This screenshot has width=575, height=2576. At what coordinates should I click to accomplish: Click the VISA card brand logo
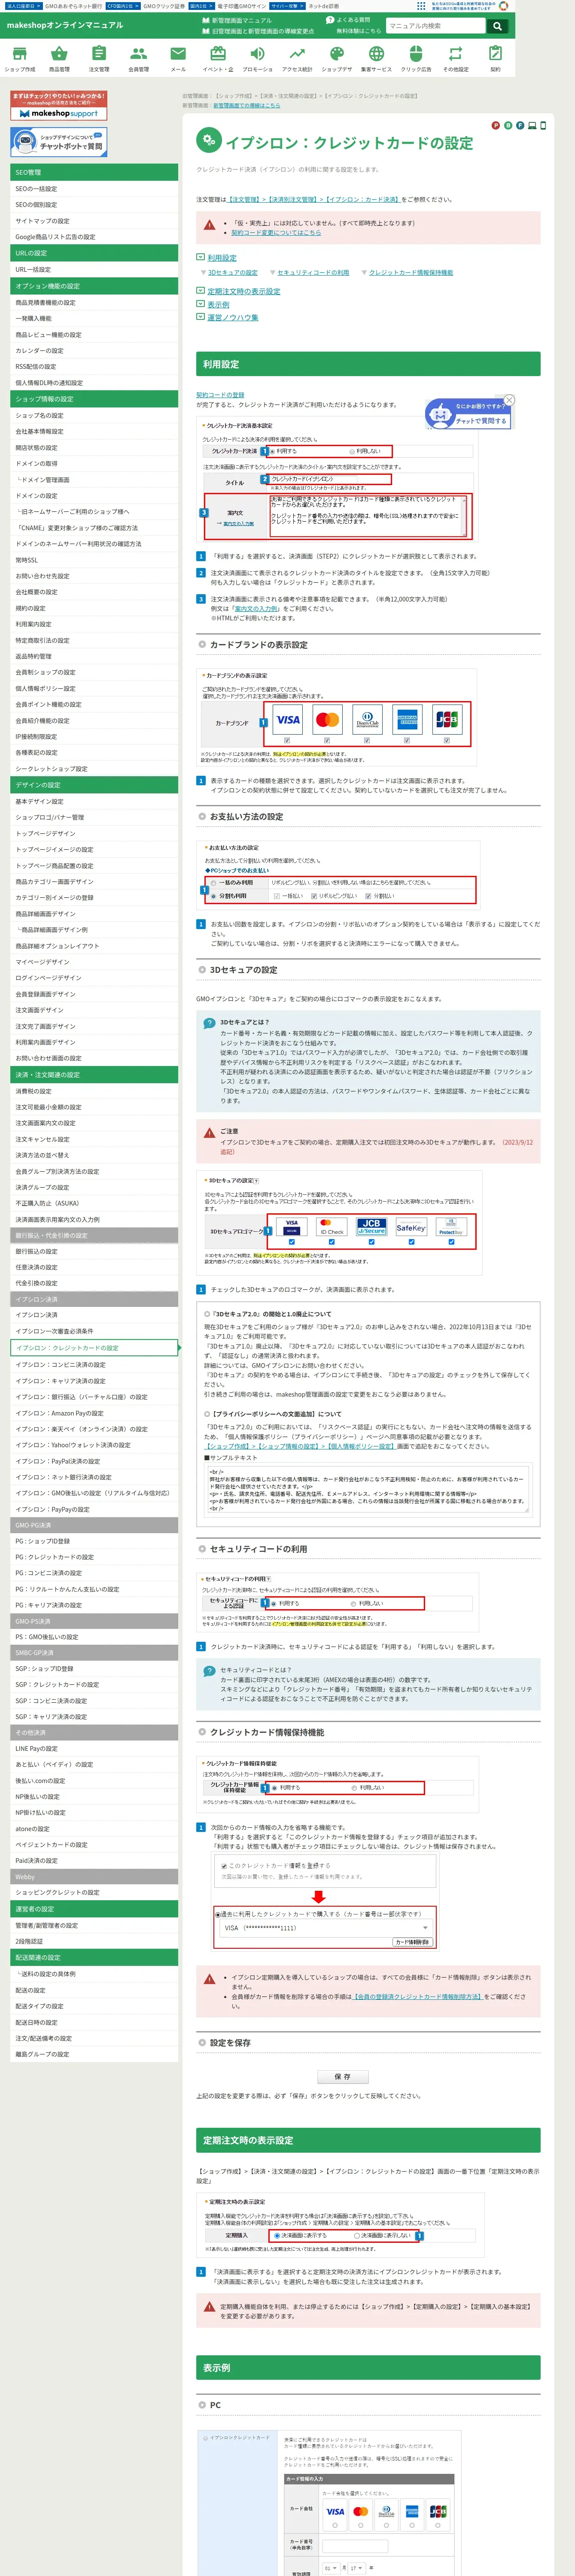pos(288,720)
